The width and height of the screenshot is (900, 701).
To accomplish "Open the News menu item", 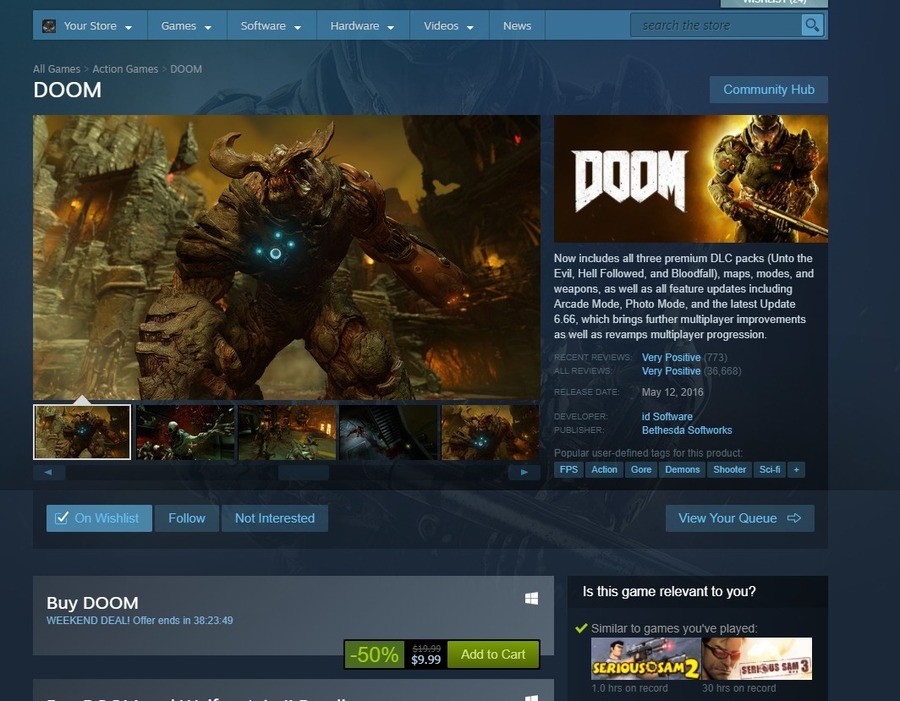I will pos(517,26).
